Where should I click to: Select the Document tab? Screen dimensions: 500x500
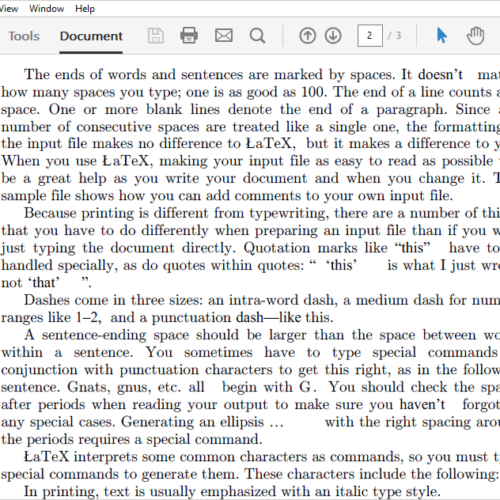coord(91,36)
